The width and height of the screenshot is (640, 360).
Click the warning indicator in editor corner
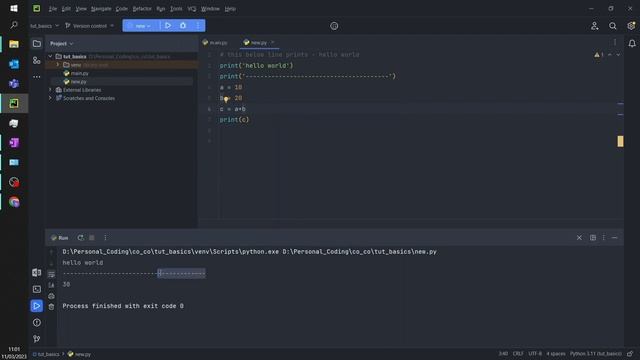598,55
